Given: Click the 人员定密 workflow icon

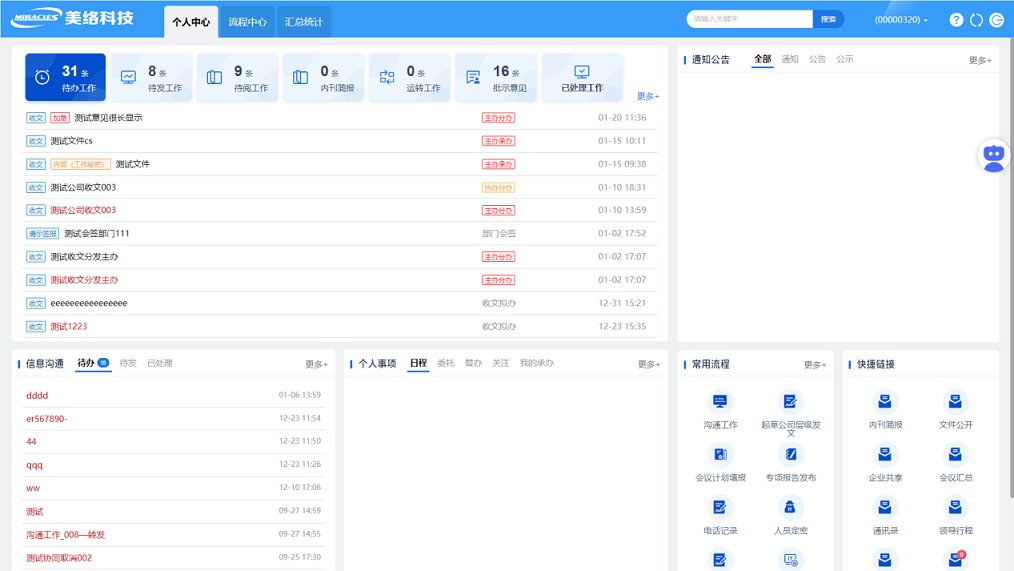Looking at the screenshot, I should coord(790,508).
